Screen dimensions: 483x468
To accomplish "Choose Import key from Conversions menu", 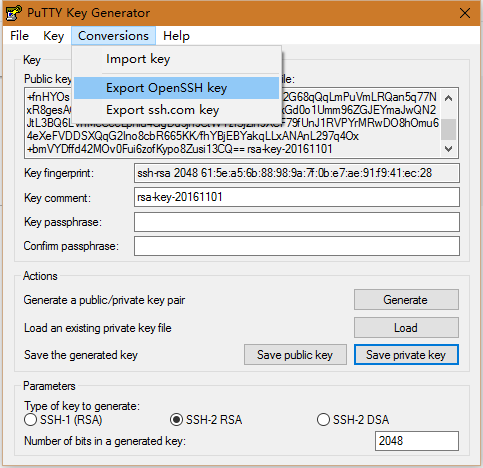I will (x=176, y=59).
